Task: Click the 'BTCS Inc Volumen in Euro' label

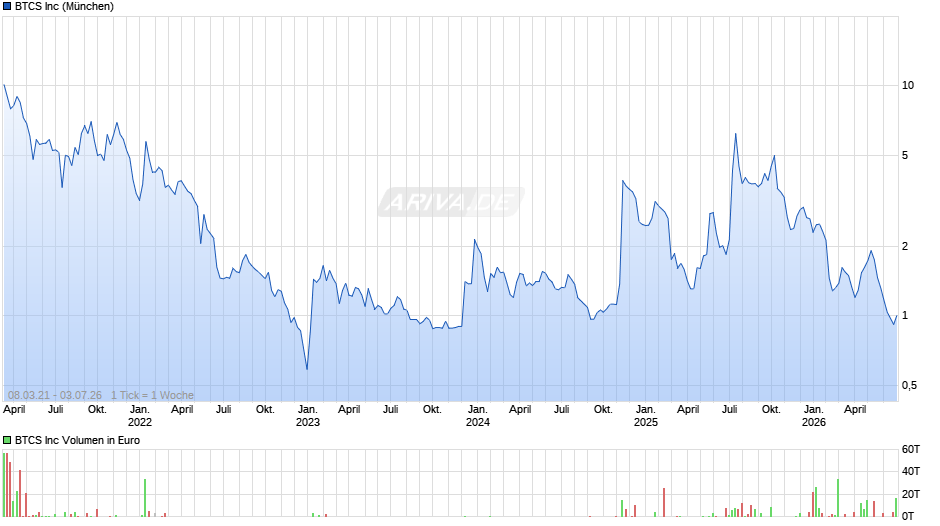Action: coord(77,440)
